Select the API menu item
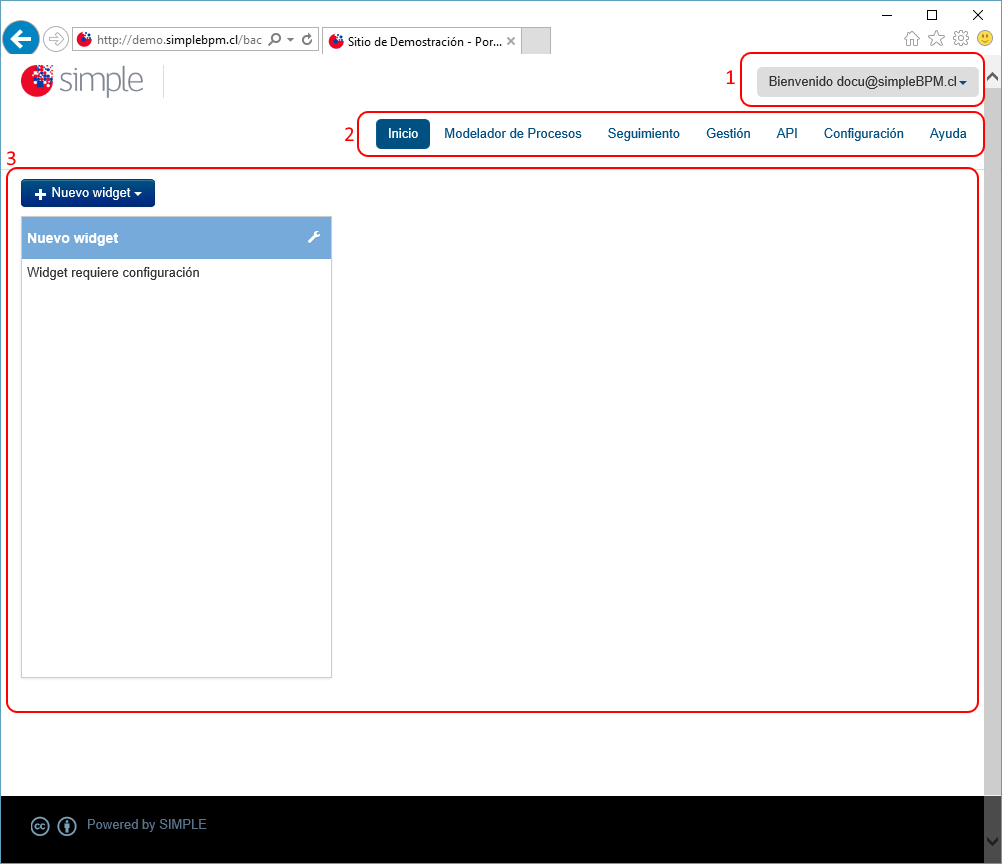 [787, 134]
